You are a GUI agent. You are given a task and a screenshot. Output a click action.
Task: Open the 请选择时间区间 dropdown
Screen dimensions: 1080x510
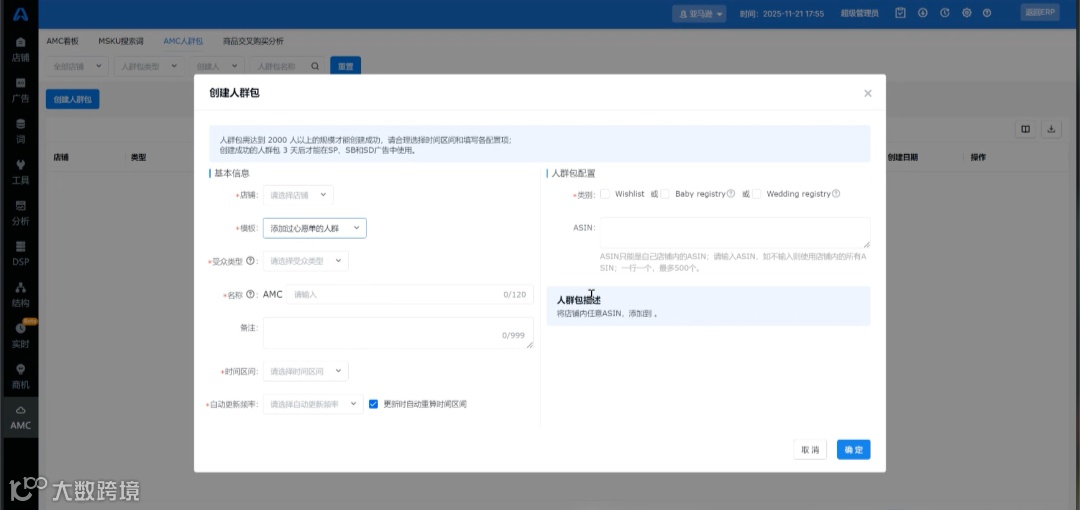click(306, 371)
